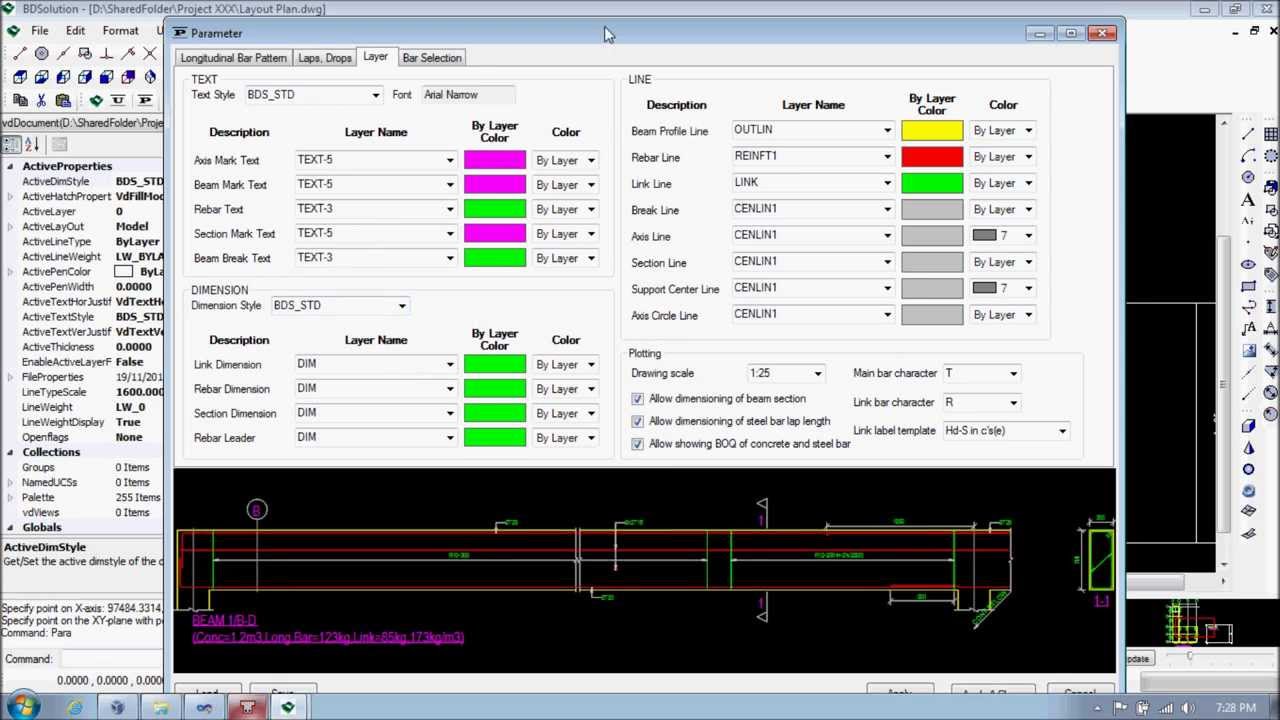
Task: Select the Text A tool on right toolbar
Action: tap(1248, 200)
